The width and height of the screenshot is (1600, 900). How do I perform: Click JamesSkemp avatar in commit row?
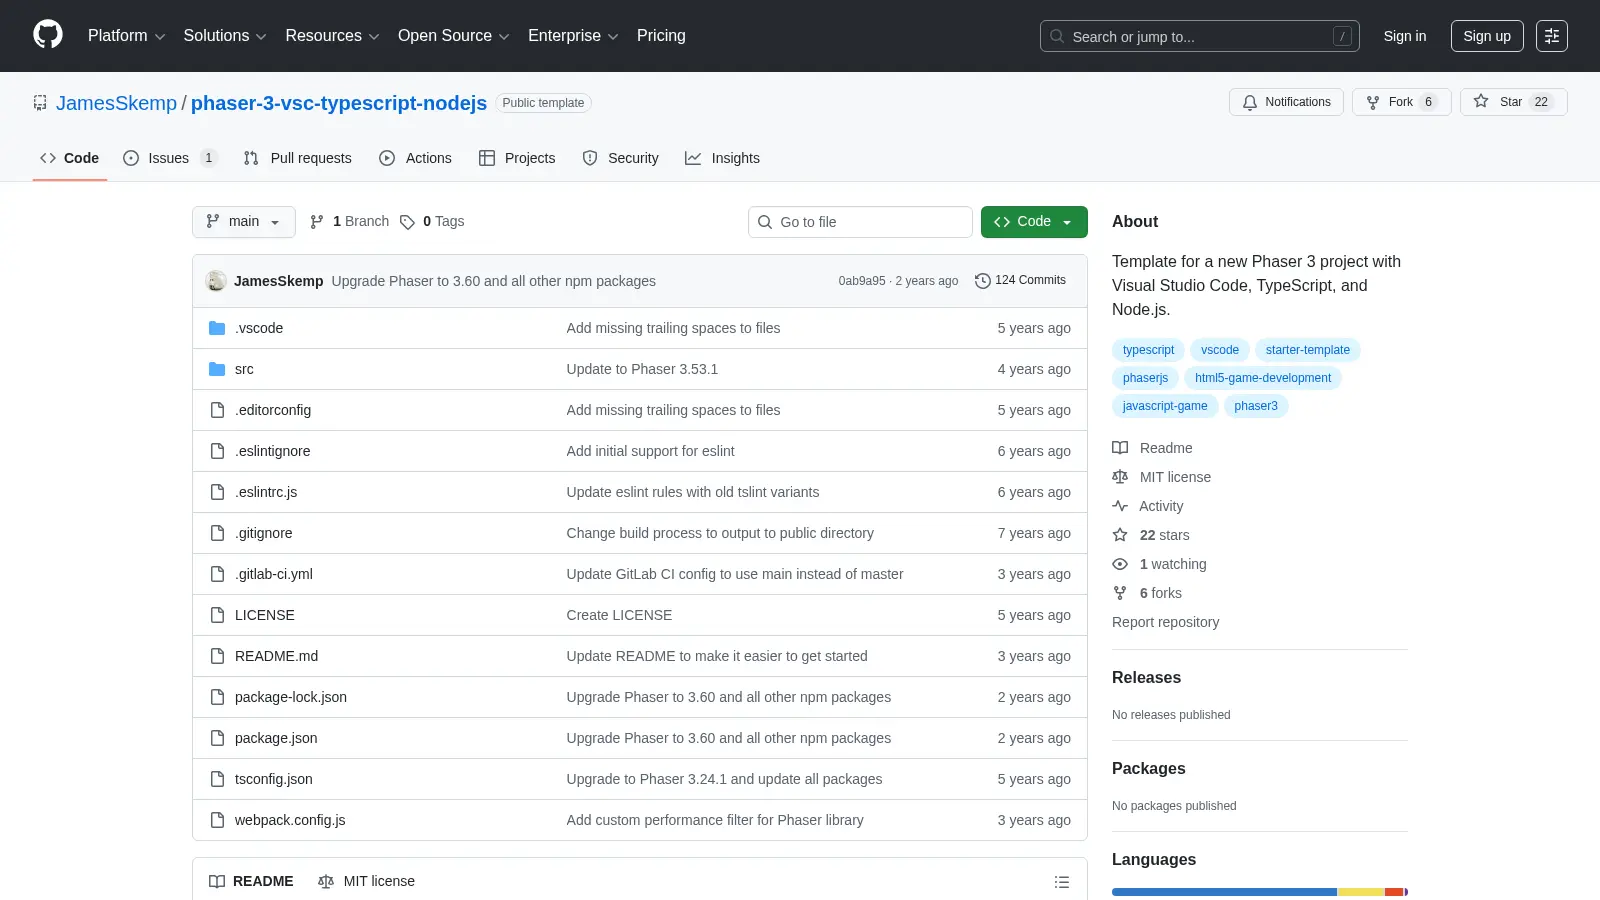[x=216, y=281]
